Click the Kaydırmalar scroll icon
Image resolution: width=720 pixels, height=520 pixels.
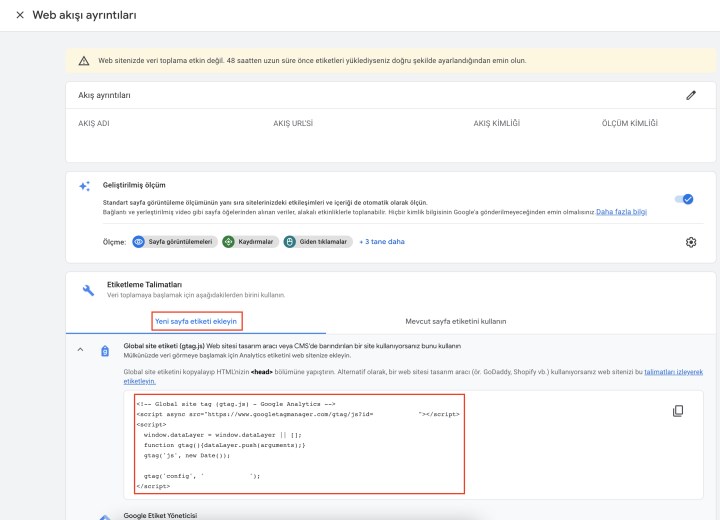(228, 242)
